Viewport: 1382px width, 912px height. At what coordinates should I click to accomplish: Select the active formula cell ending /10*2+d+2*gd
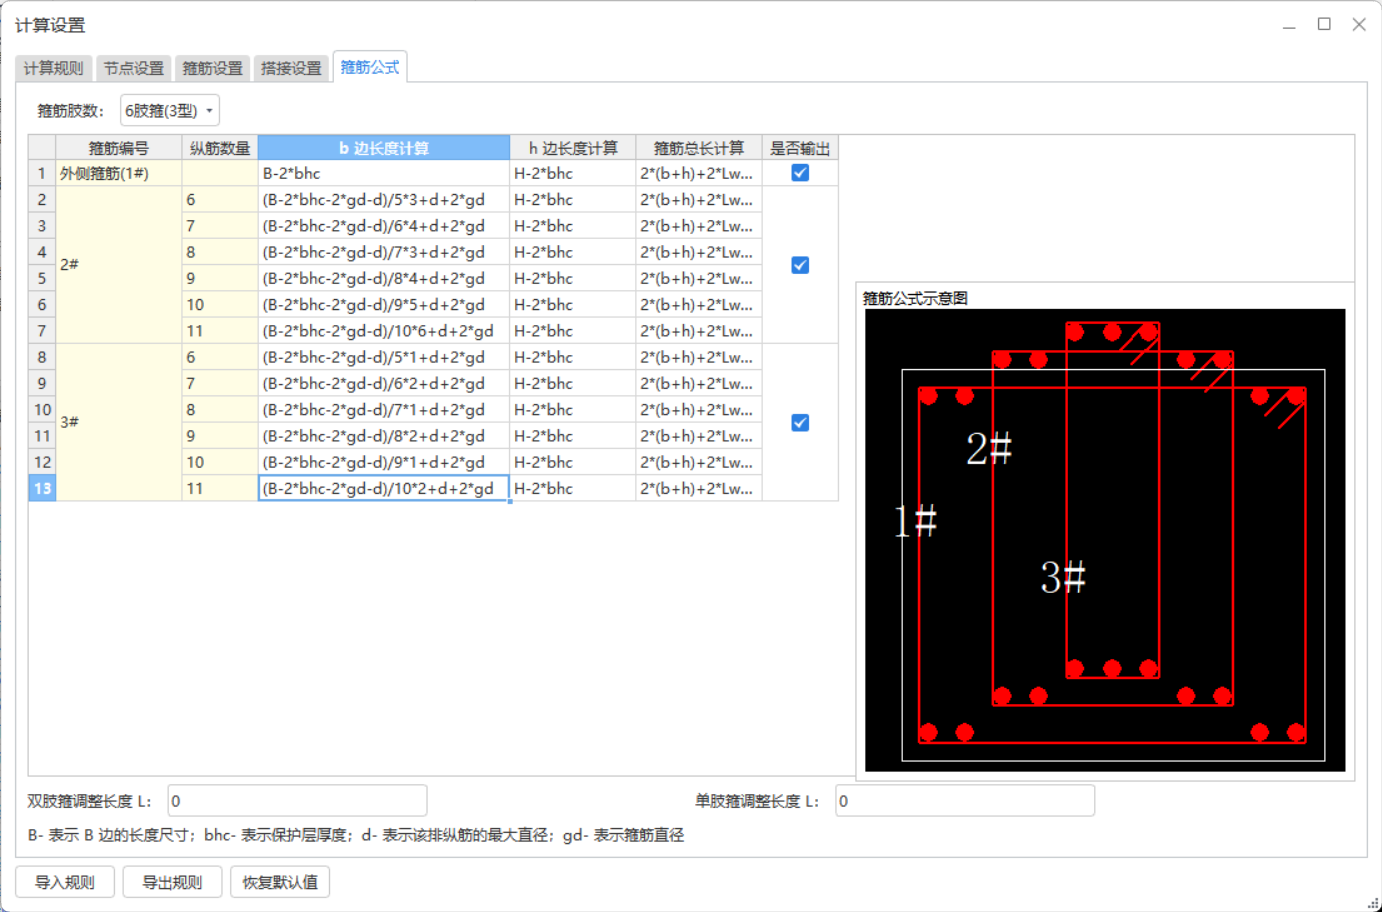[384, 488]
